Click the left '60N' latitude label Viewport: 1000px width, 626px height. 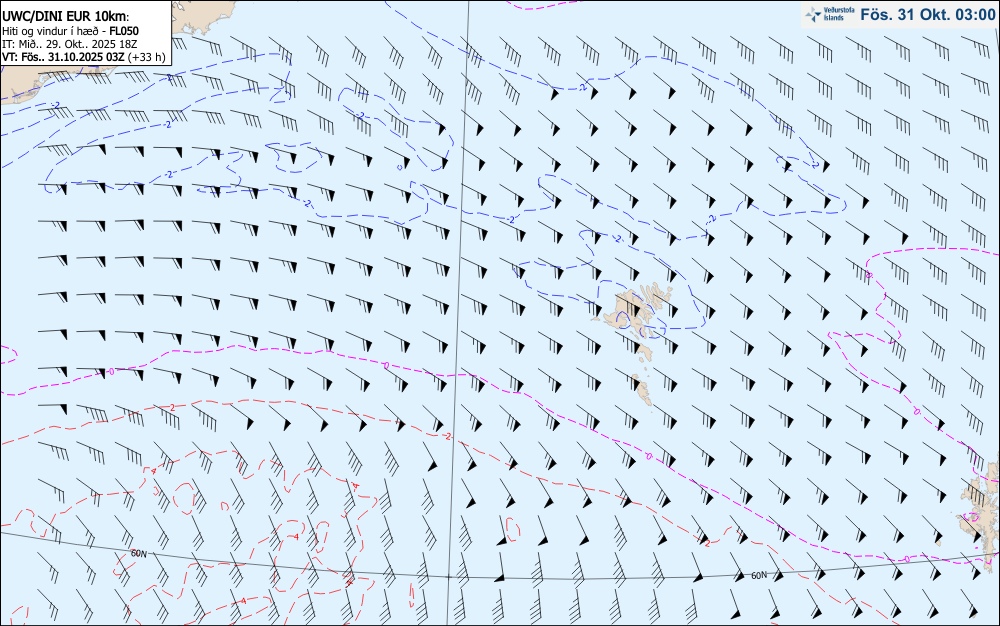[x=139, y=553]
